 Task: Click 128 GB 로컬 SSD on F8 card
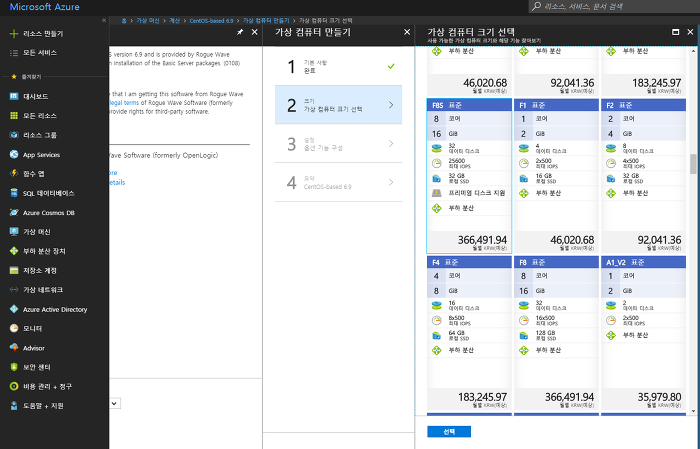click(x=545, y=335)
